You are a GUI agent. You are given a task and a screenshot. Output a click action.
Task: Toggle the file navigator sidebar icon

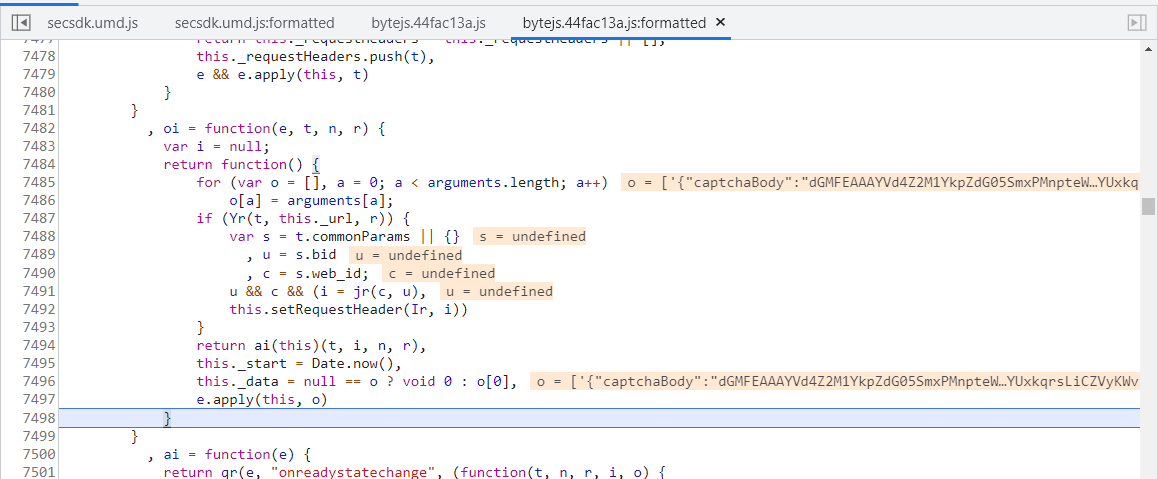pyautogui.click(x=21, y=23)
